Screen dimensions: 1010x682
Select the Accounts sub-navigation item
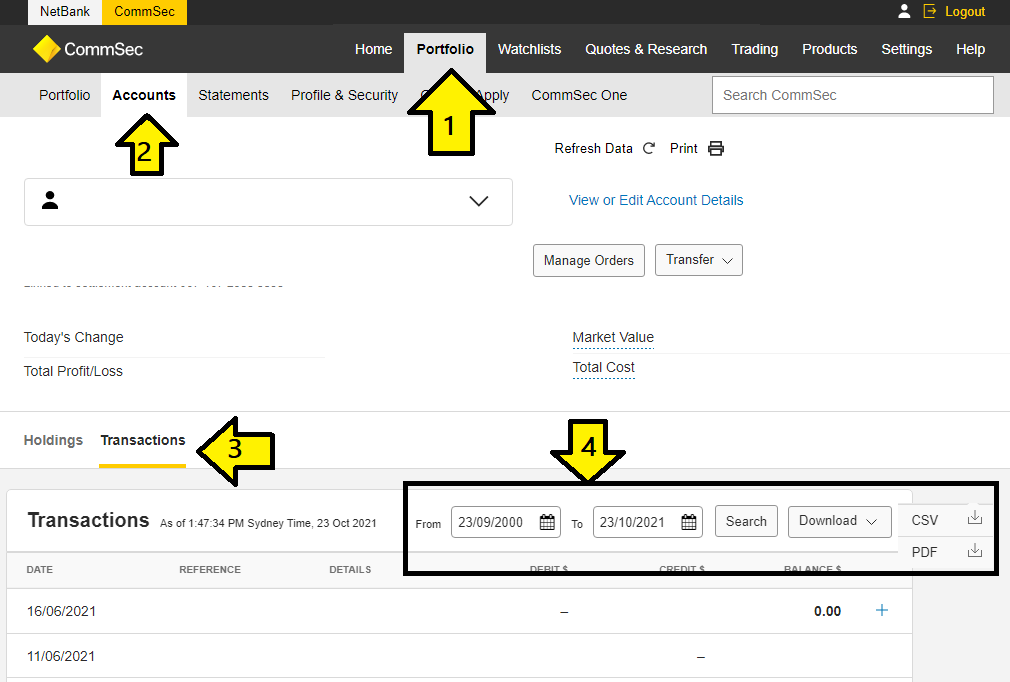point(144,95)
